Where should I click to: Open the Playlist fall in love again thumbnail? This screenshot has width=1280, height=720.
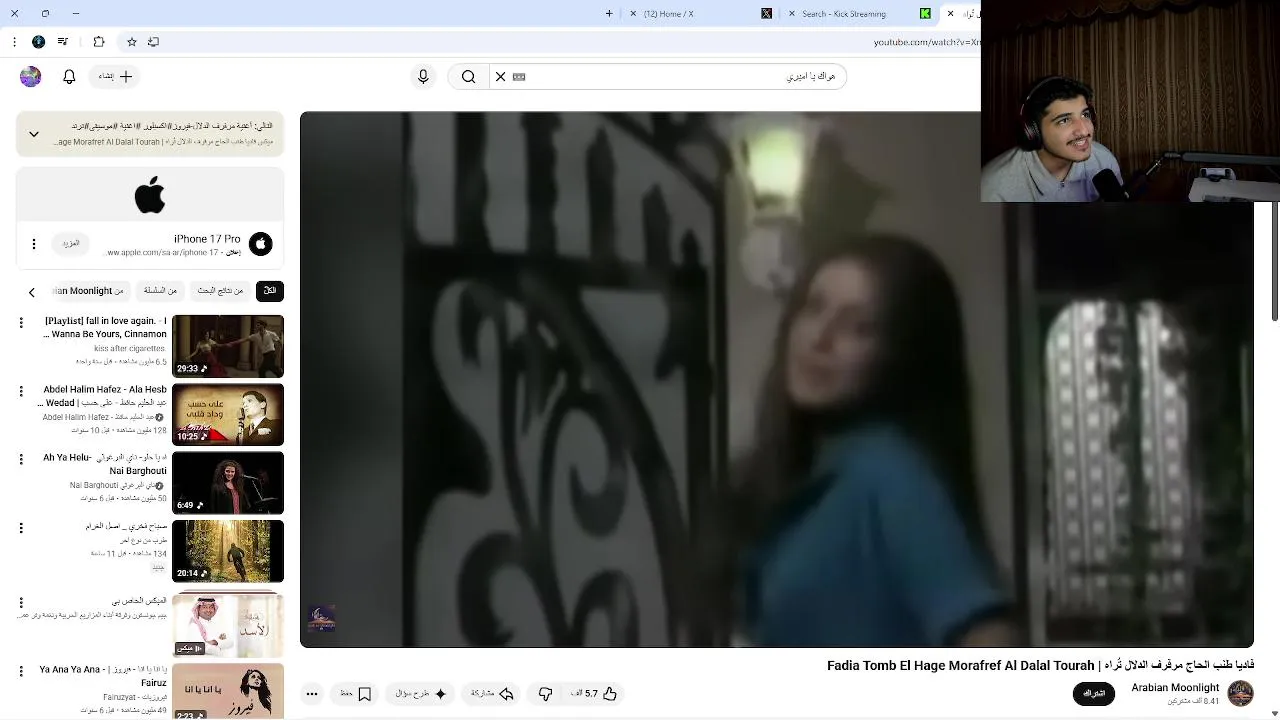pyautogui.click(x=228, y=346)
